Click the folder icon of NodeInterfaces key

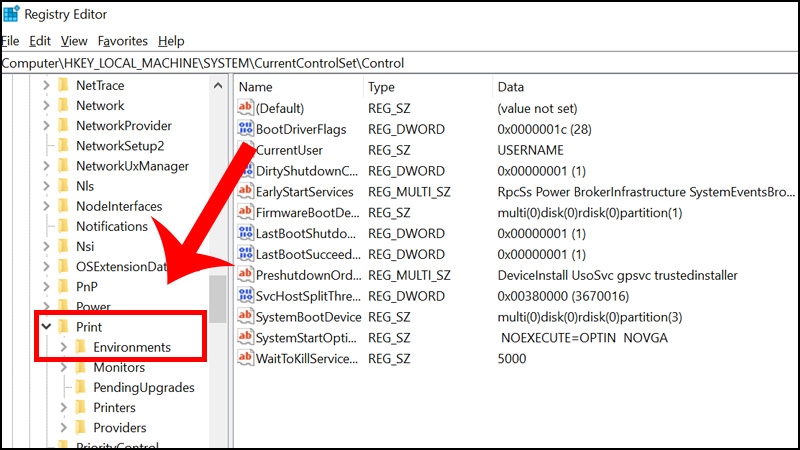click(63, 206)
